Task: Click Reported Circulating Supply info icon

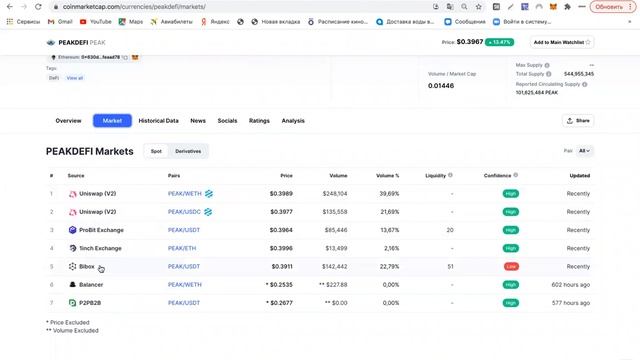Action: click(584, 84)
